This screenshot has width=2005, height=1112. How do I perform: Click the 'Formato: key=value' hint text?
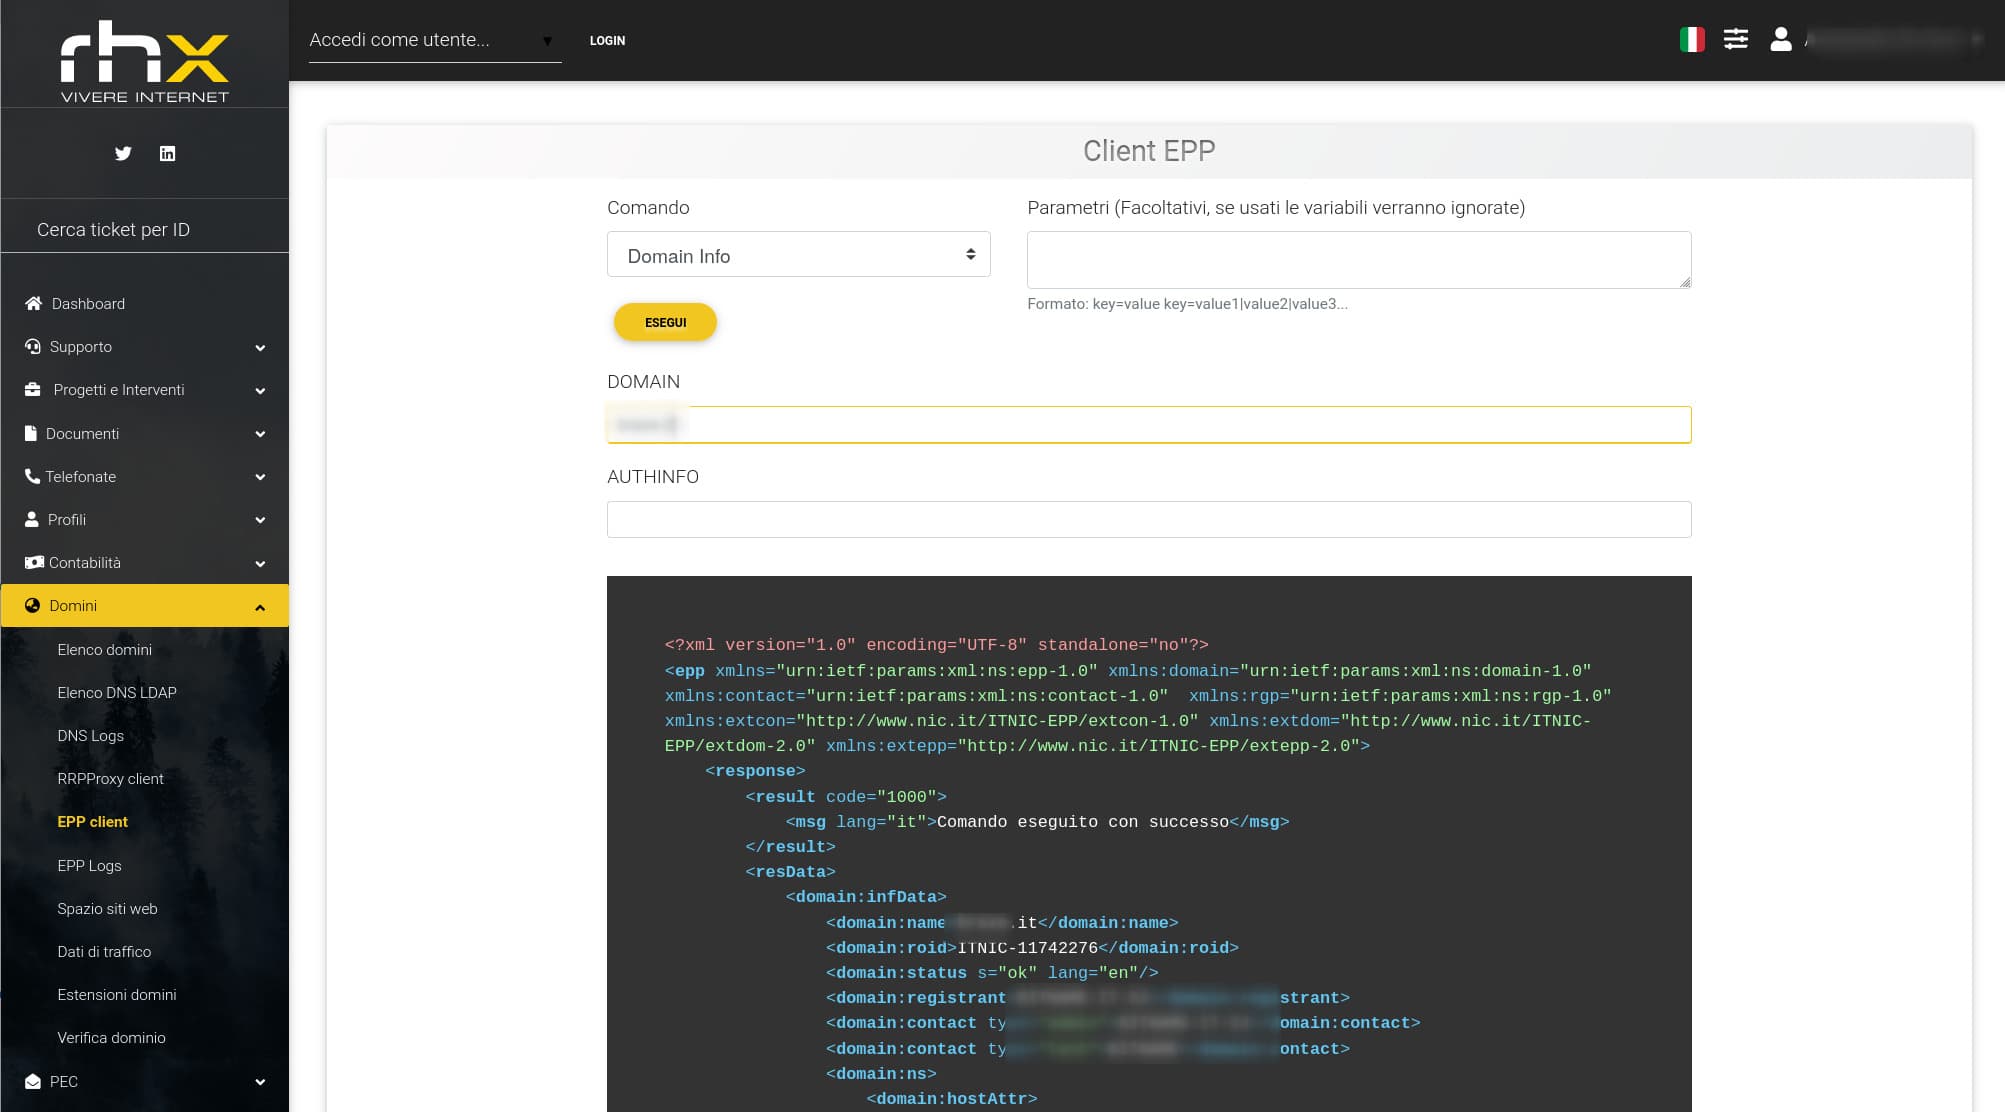pyautogui.click(x=1187, y=303)
